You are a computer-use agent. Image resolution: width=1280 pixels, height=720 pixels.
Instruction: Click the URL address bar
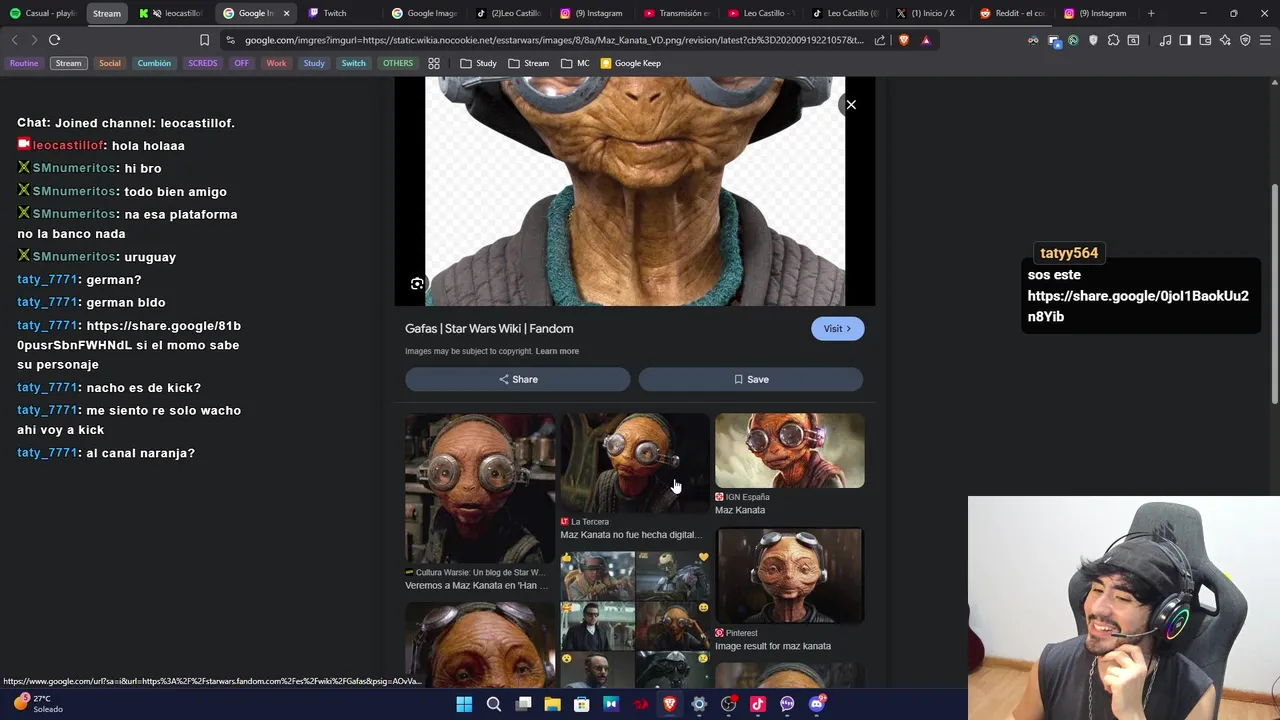click(x=553, y=40)
